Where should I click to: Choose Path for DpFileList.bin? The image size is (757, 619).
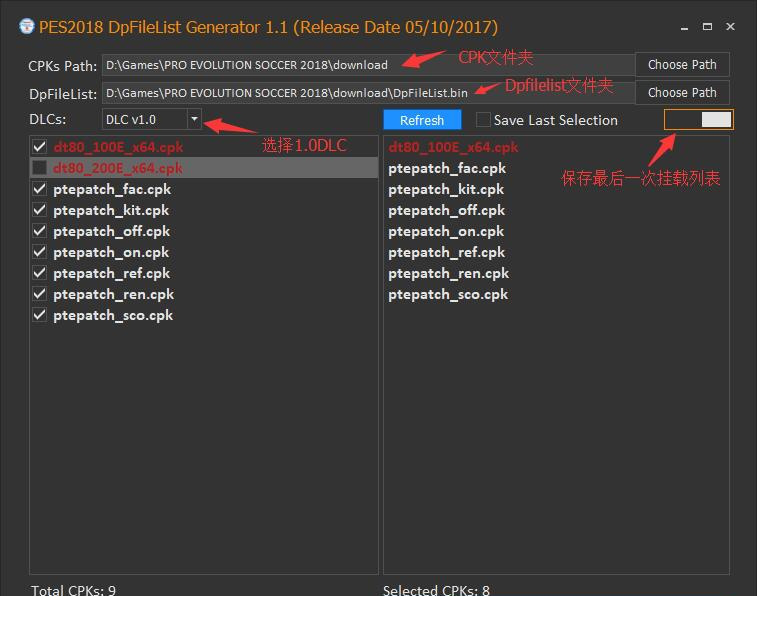tap(682, 92)
